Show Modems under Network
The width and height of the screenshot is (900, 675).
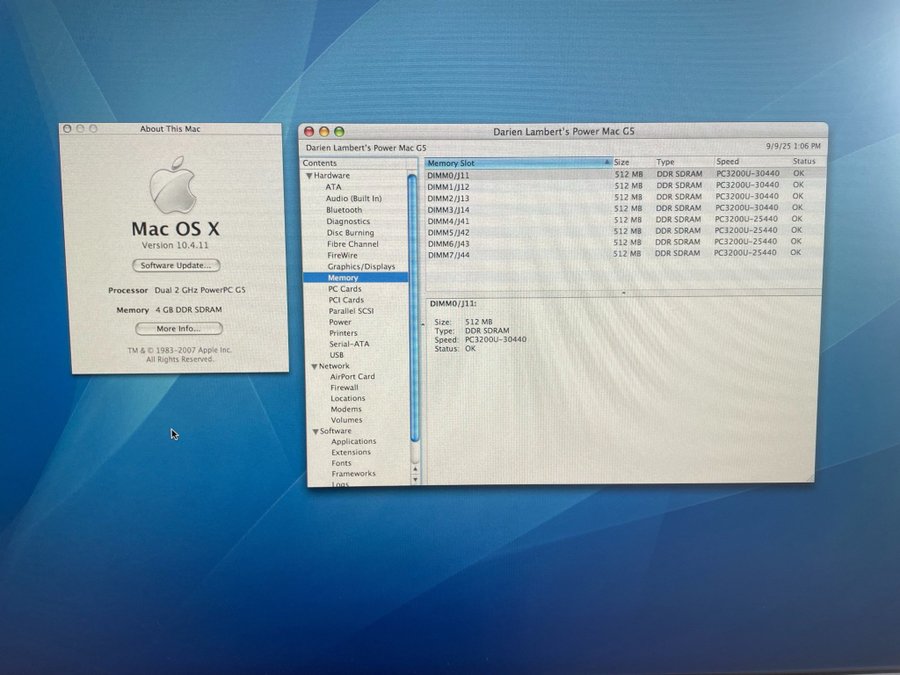click(x=346, y=409)
